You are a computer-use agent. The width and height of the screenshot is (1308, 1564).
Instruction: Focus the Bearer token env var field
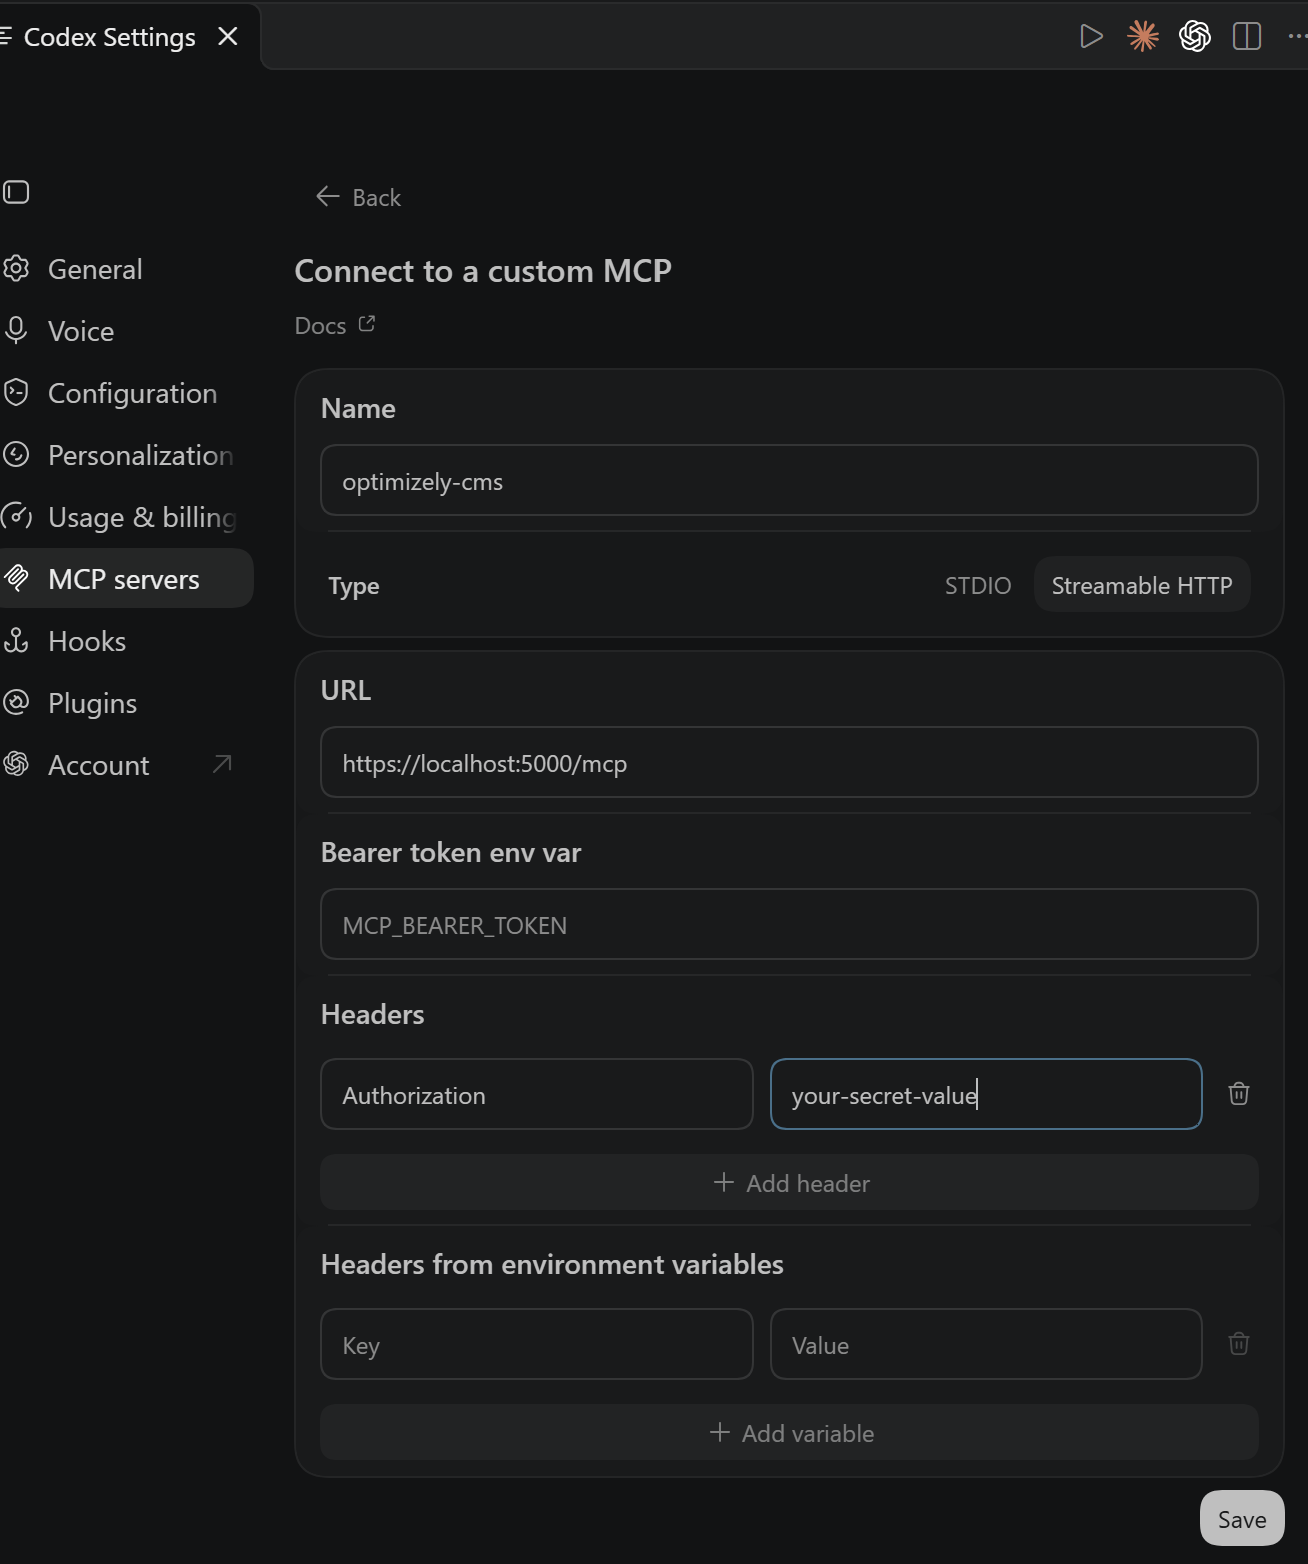(x=789, y=924)
